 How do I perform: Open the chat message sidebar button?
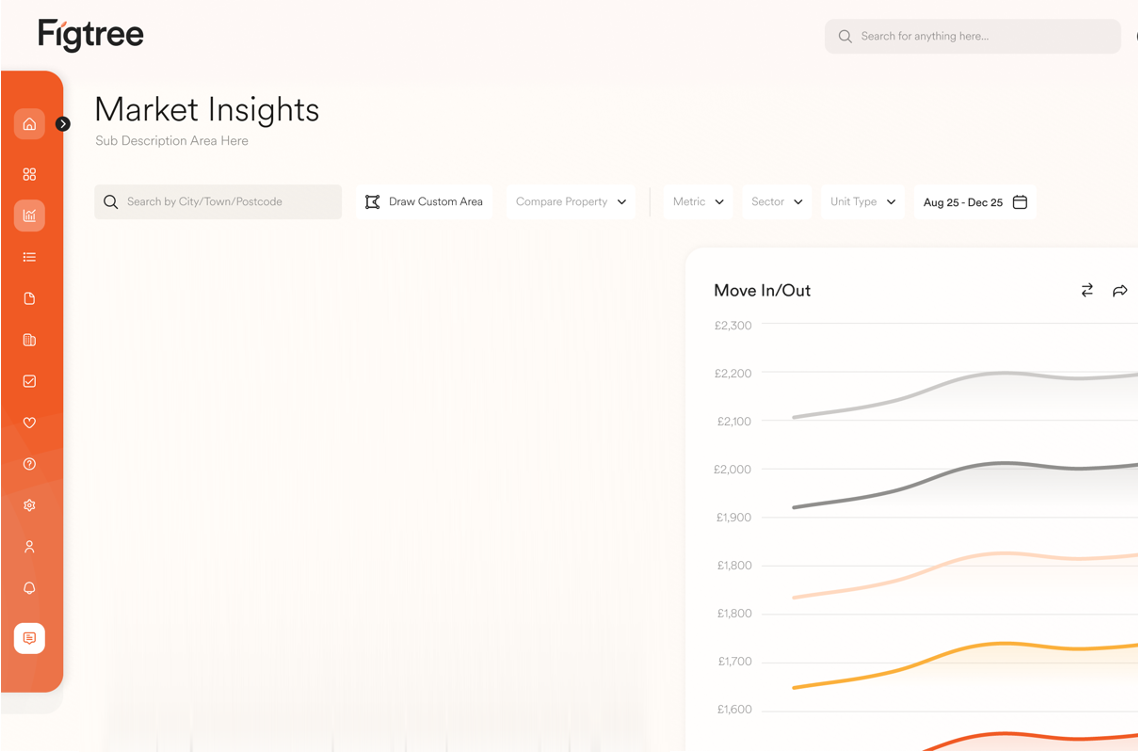click(29, 638)
